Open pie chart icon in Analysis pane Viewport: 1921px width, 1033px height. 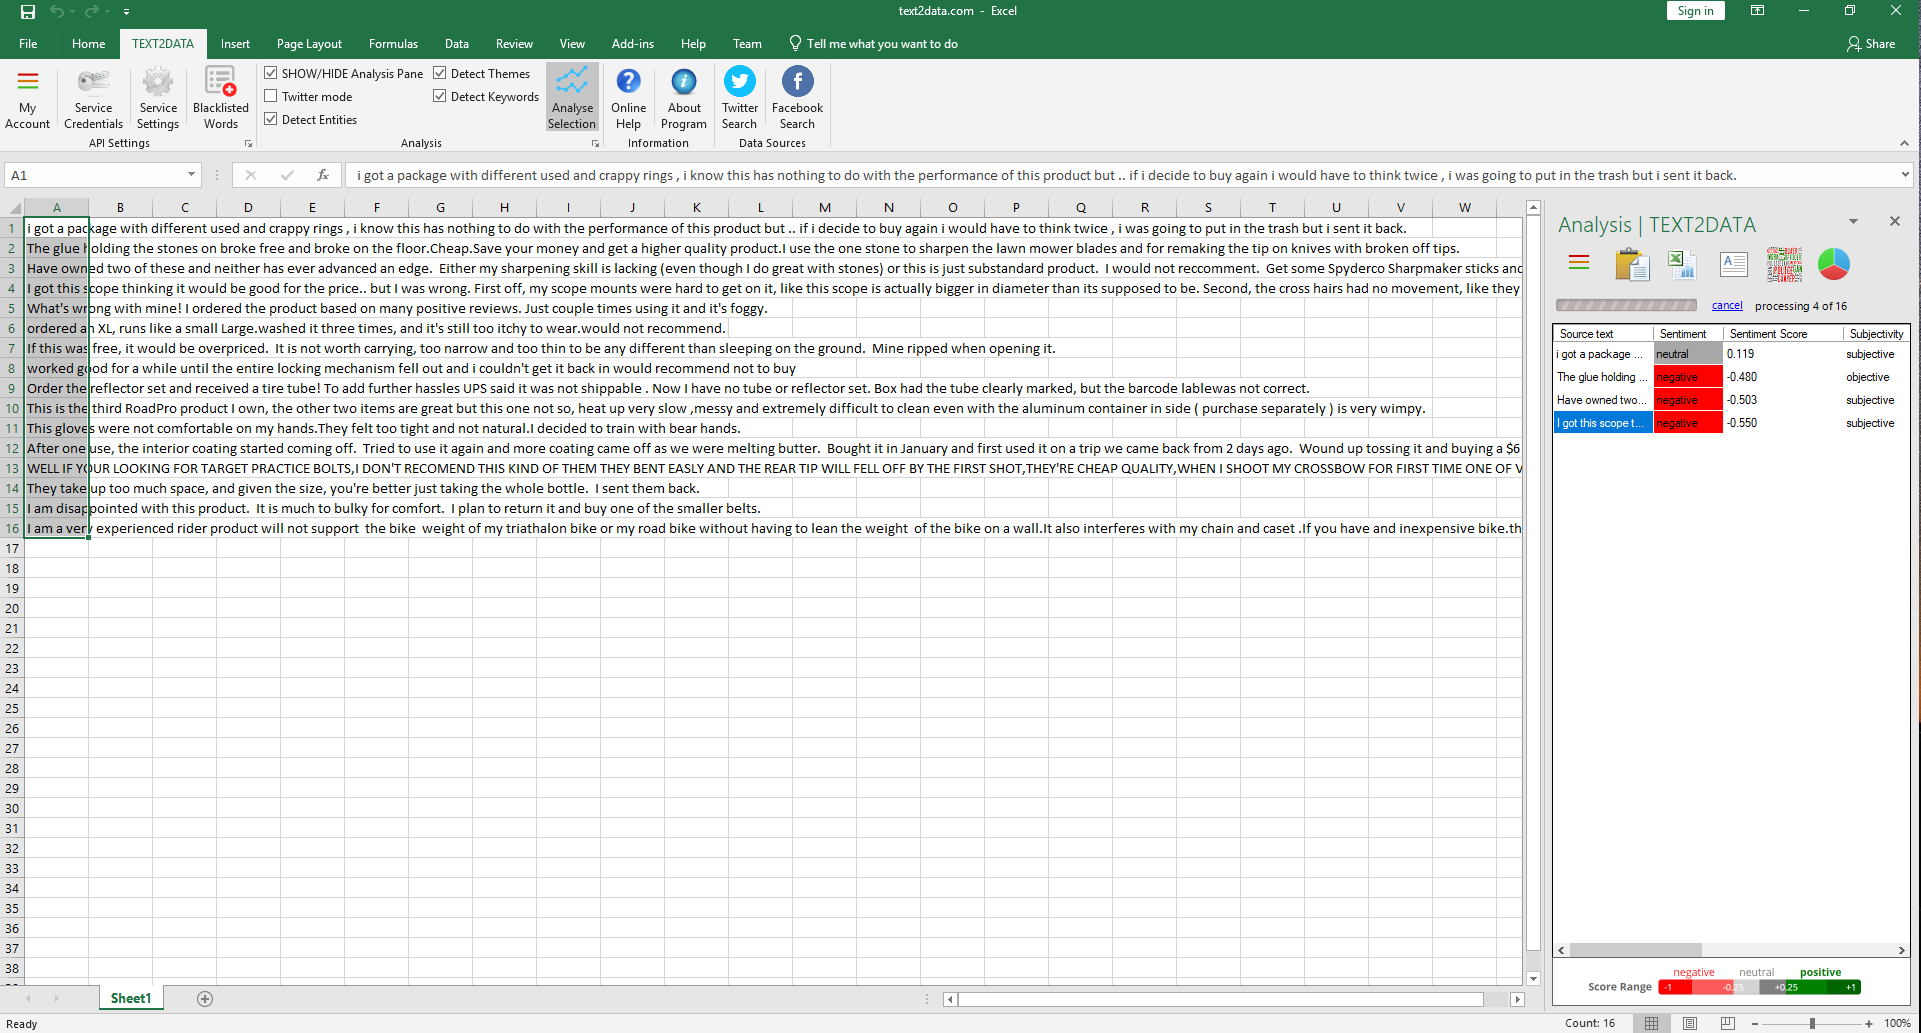click(x=1833, y=264)
